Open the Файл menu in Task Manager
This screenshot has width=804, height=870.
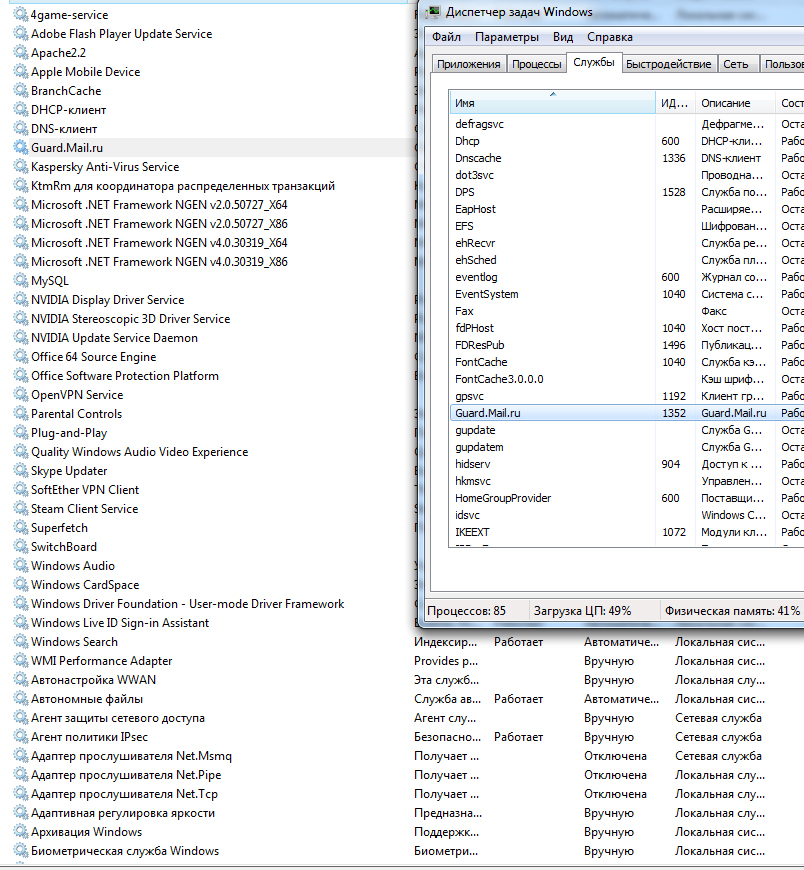point(446,37)
